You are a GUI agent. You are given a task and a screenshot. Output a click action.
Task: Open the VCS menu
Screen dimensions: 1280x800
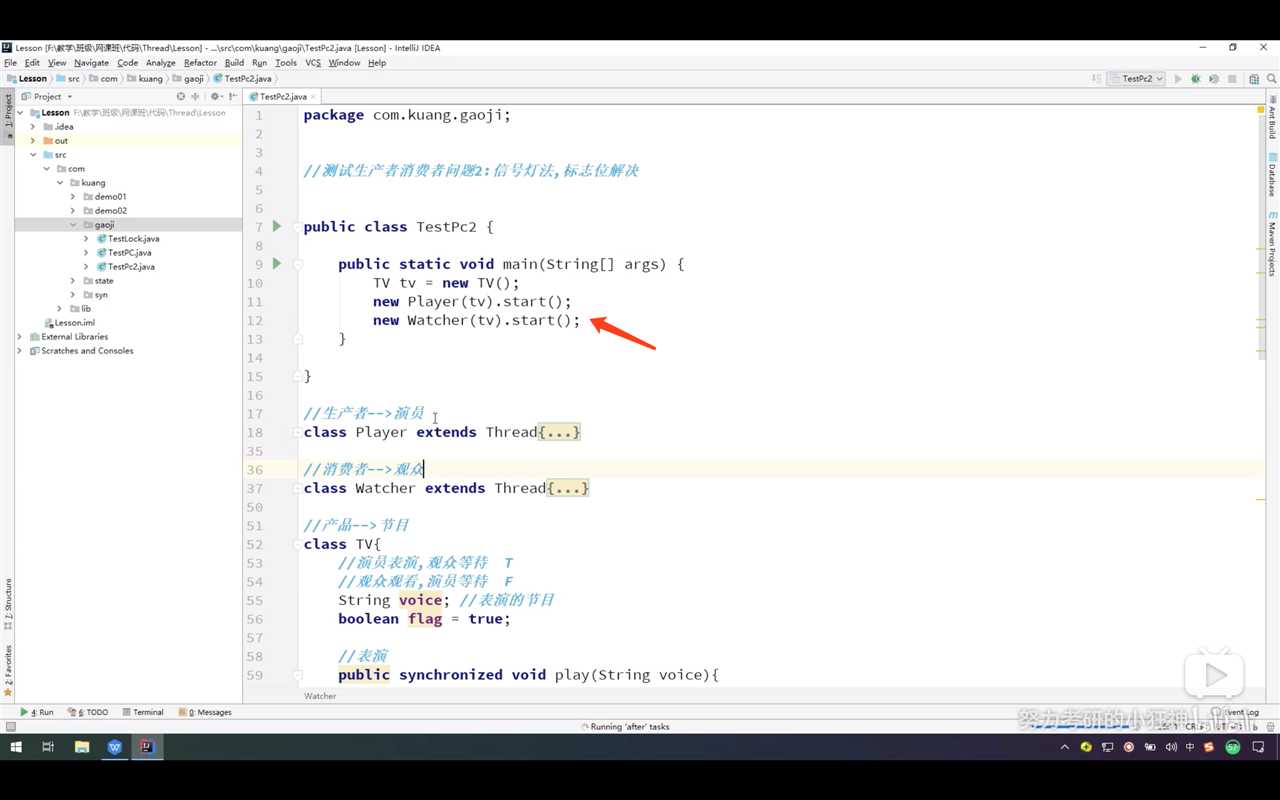coord(313,63)
